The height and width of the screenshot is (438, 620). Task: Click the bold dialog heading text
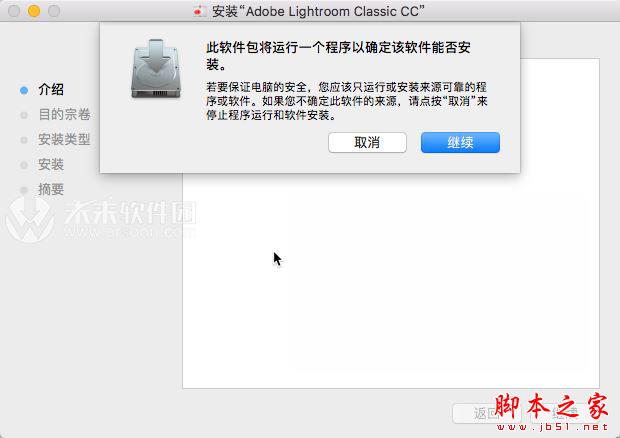click(338, 56)
